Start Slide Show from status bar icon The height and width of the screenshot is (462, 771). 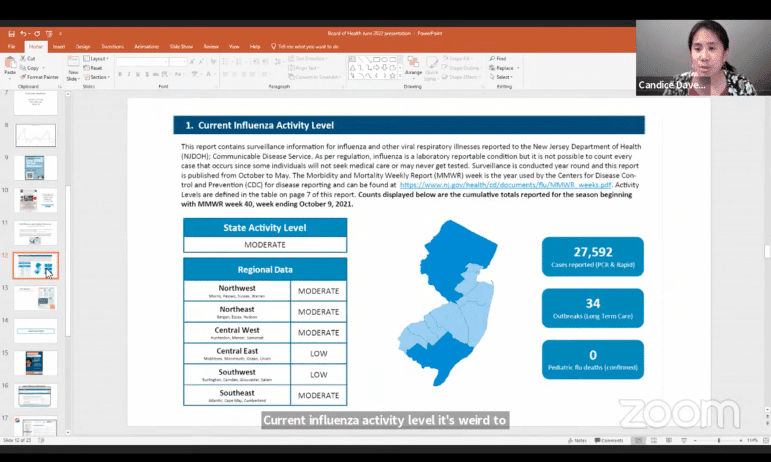coord(684,440)
